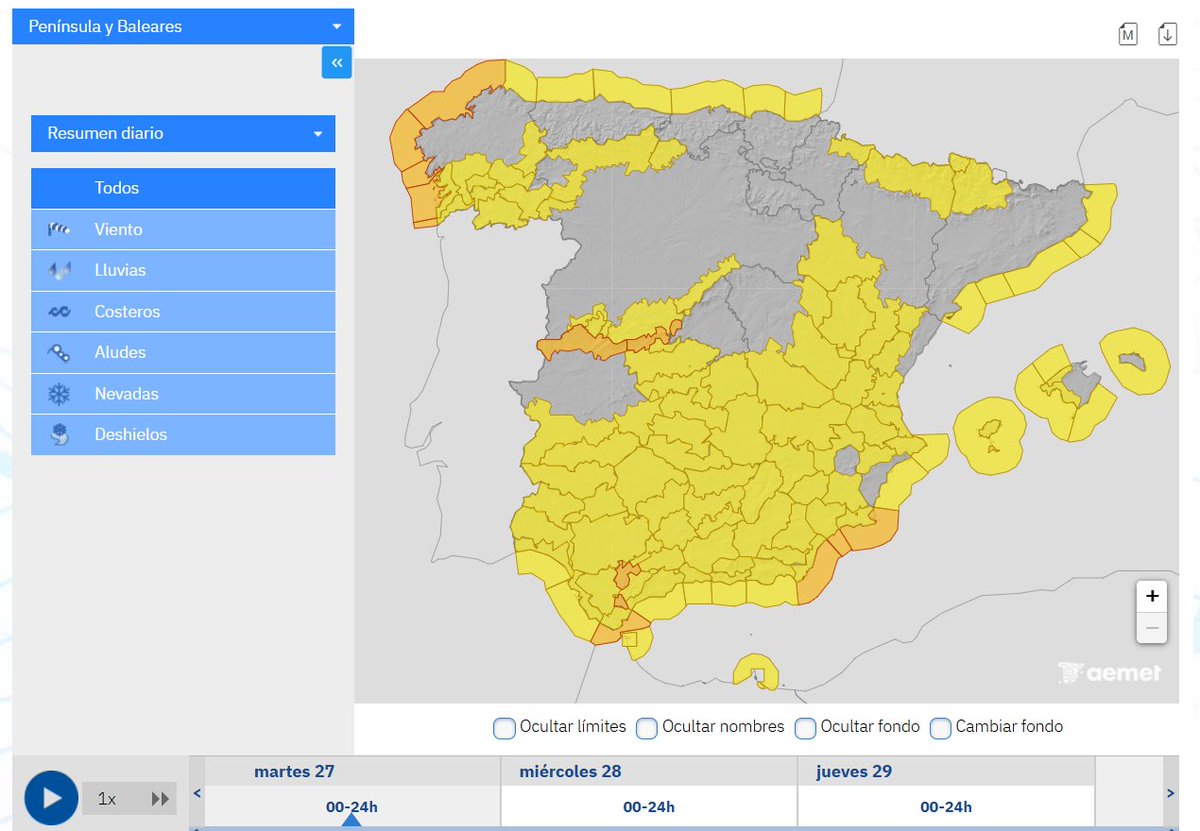This screenshot has width=1200, height=831.
Task: Click the M map layer icon top right
Action: point(1128,33)
